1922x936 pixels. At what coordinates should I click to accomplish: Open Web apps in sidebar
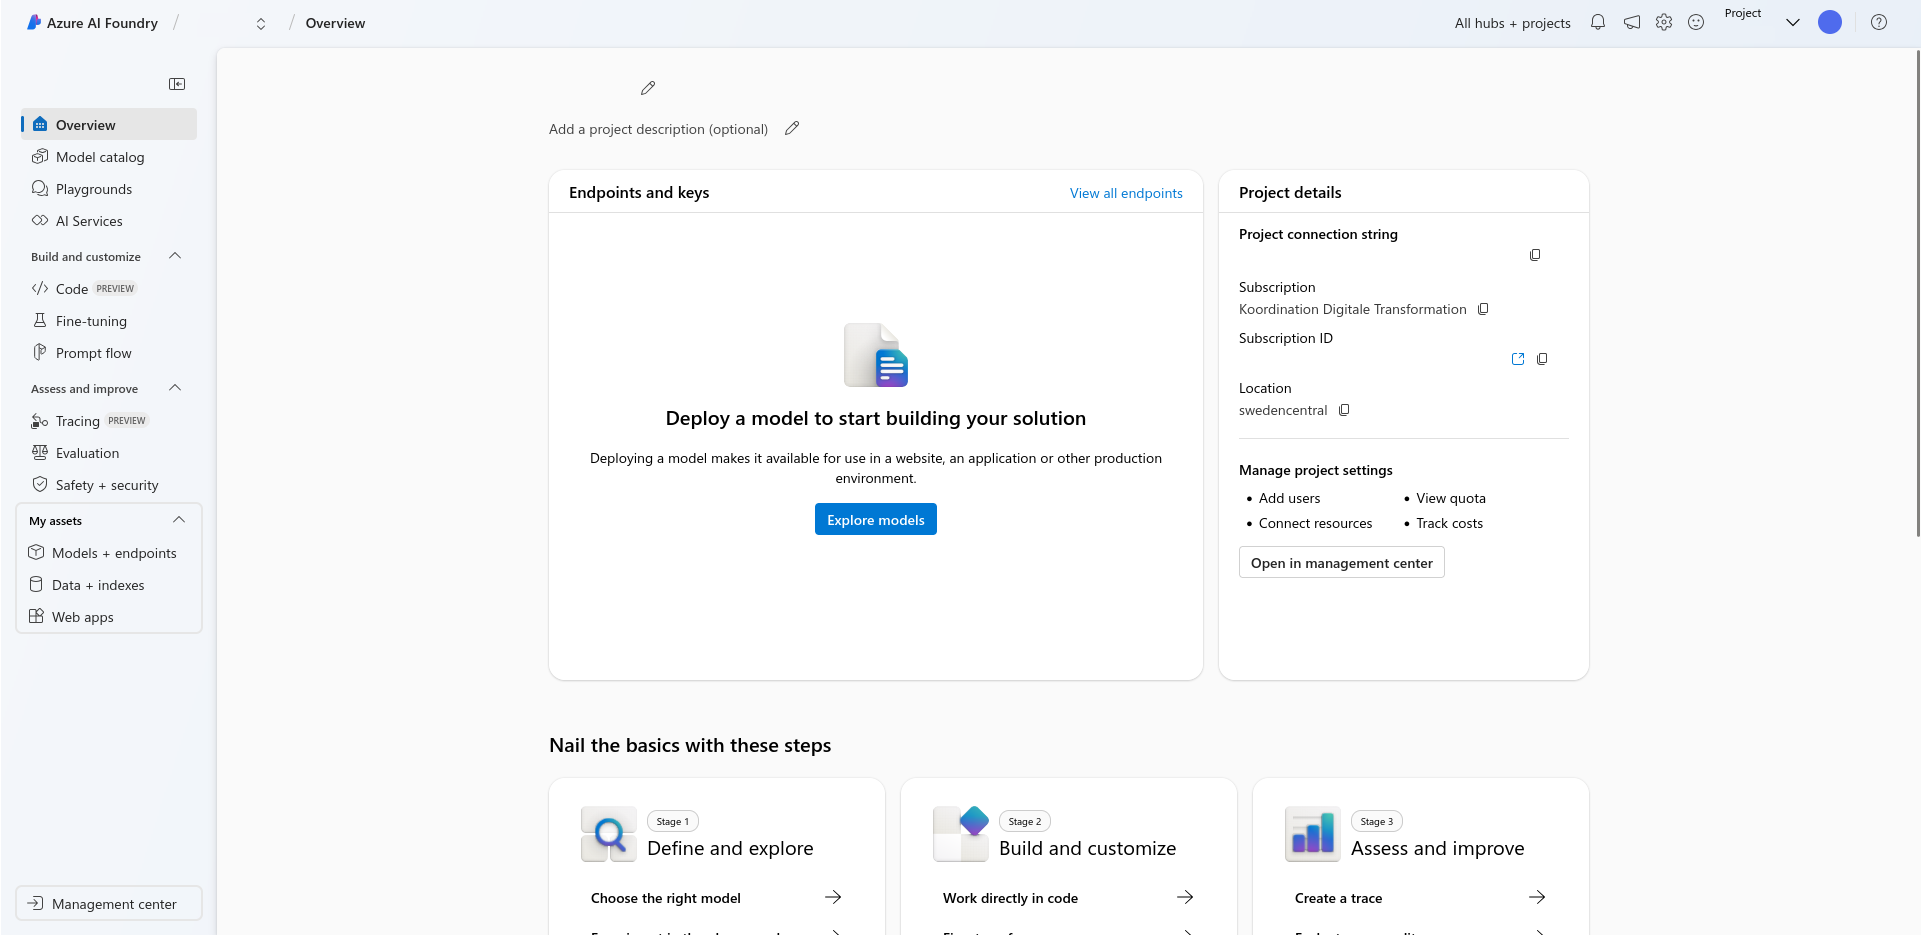109,617
